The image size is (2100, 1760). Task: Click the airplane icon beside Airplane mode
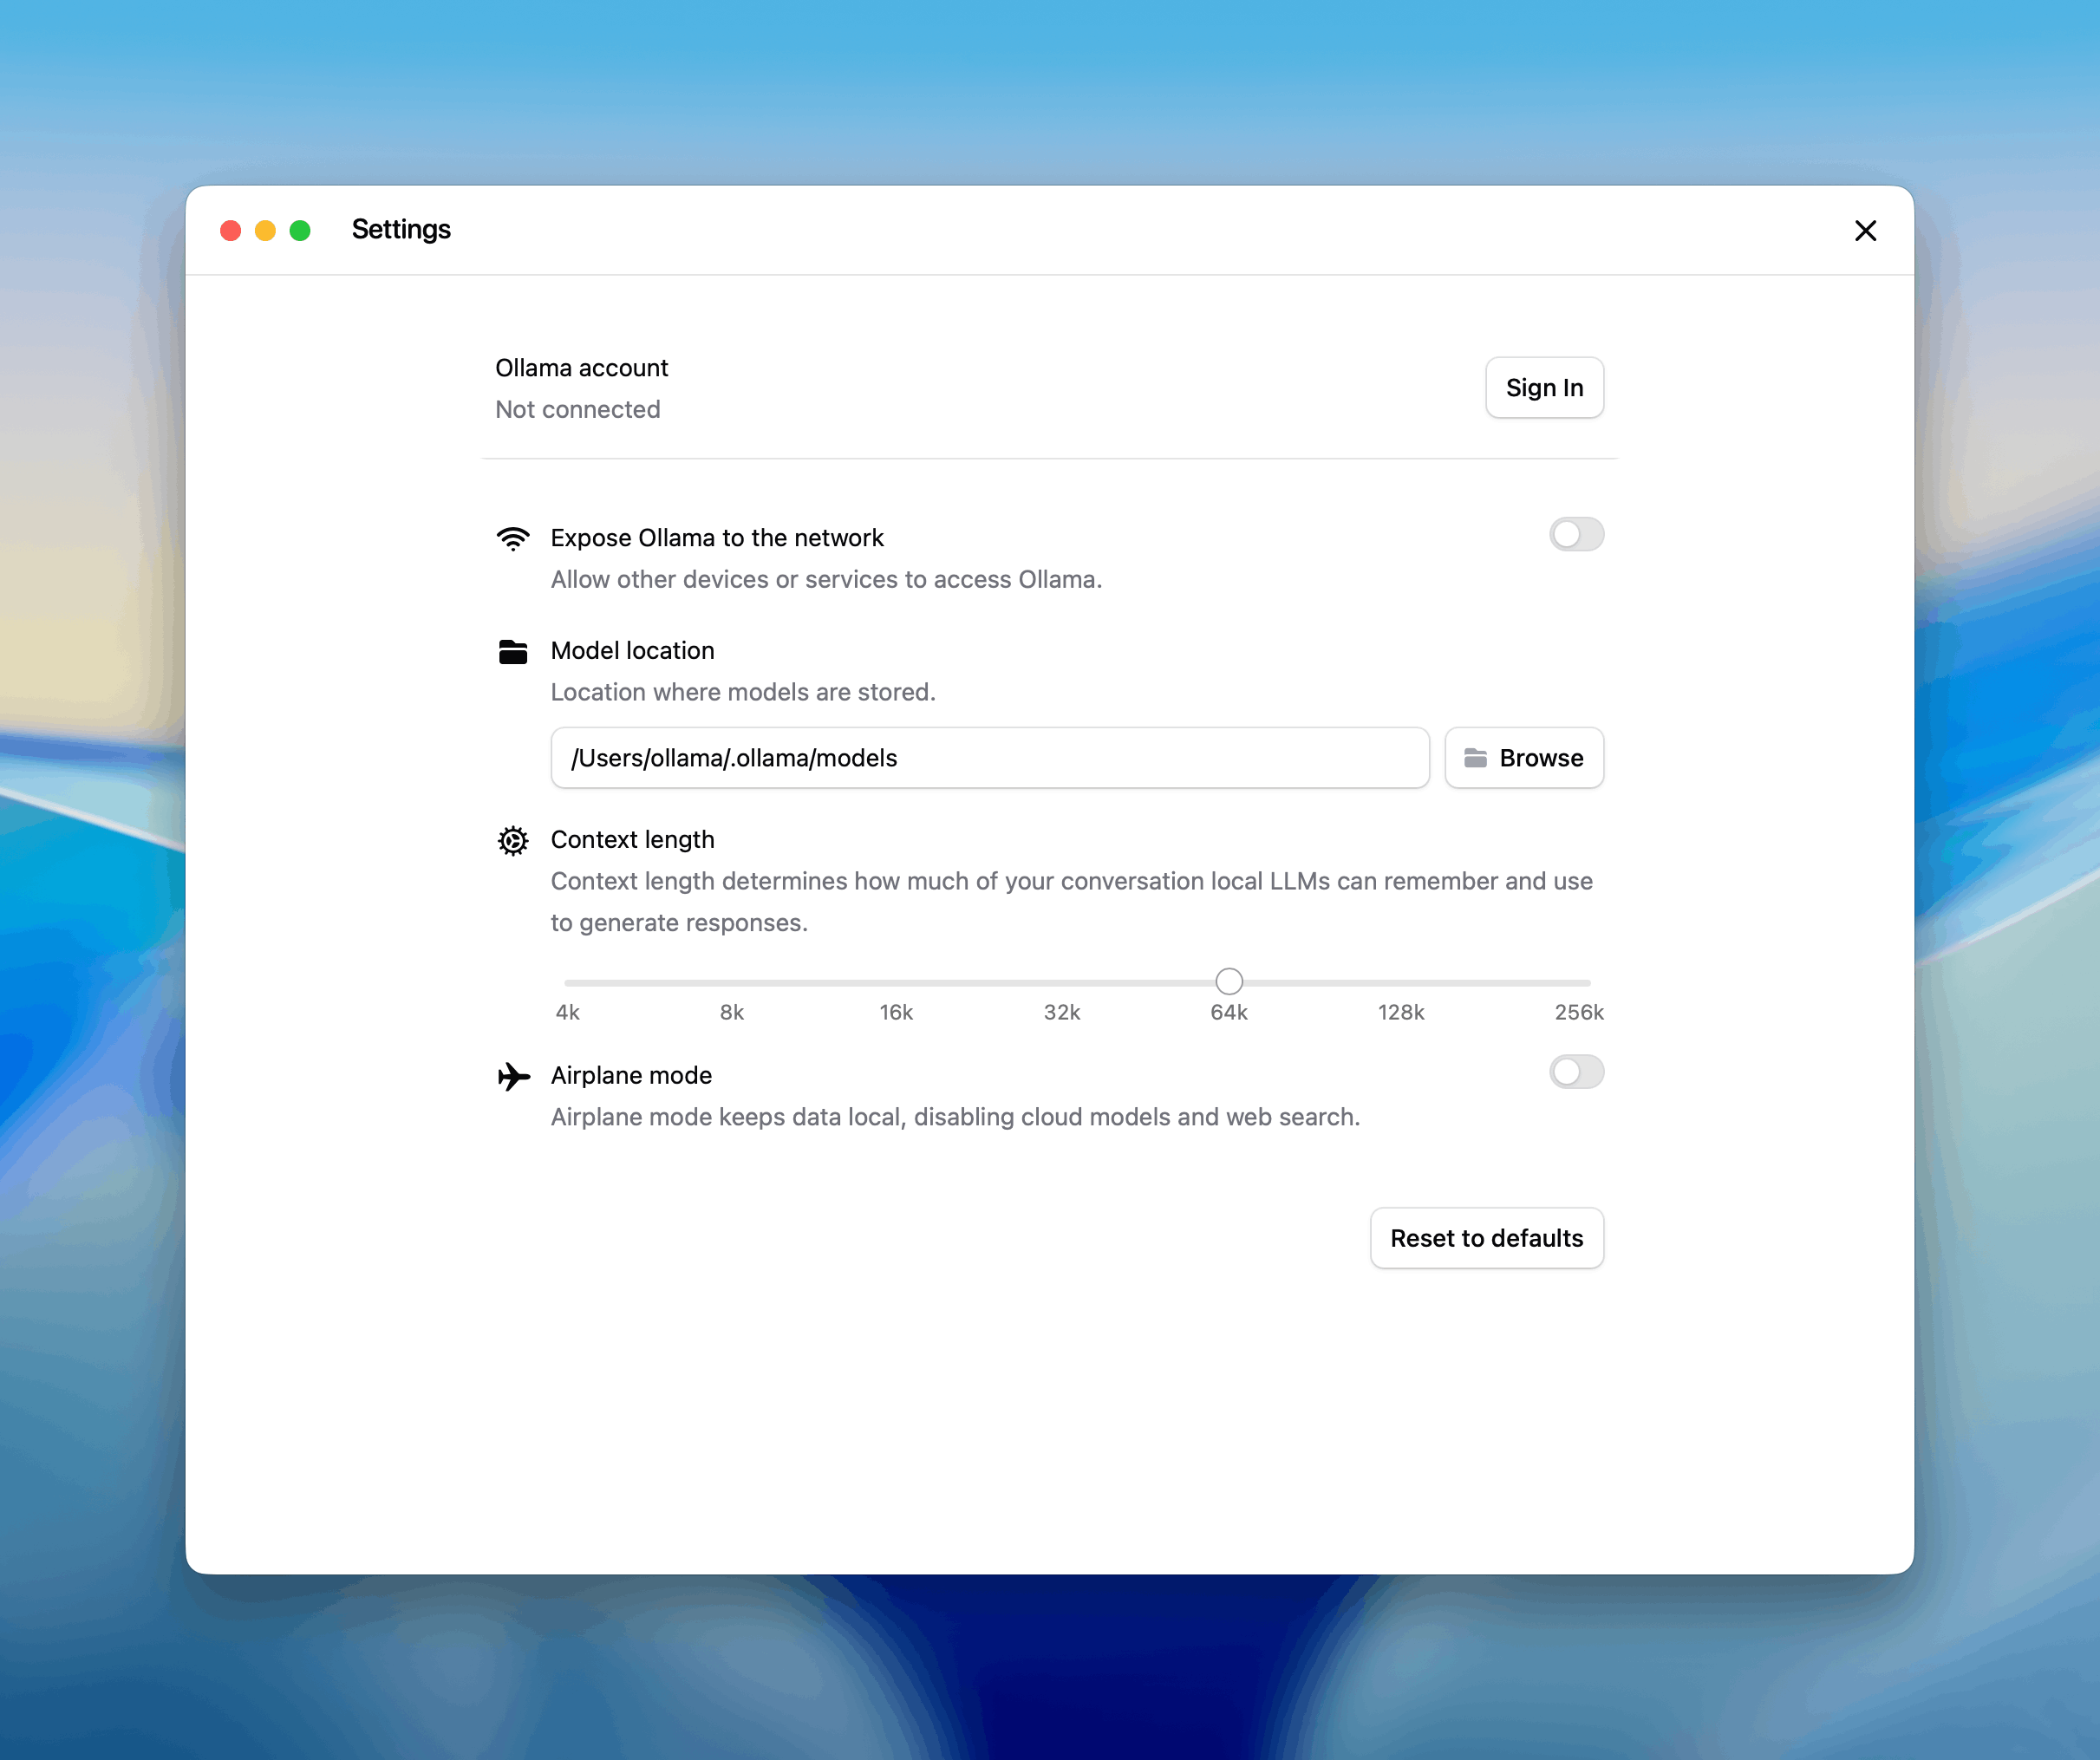point(513,1076)
